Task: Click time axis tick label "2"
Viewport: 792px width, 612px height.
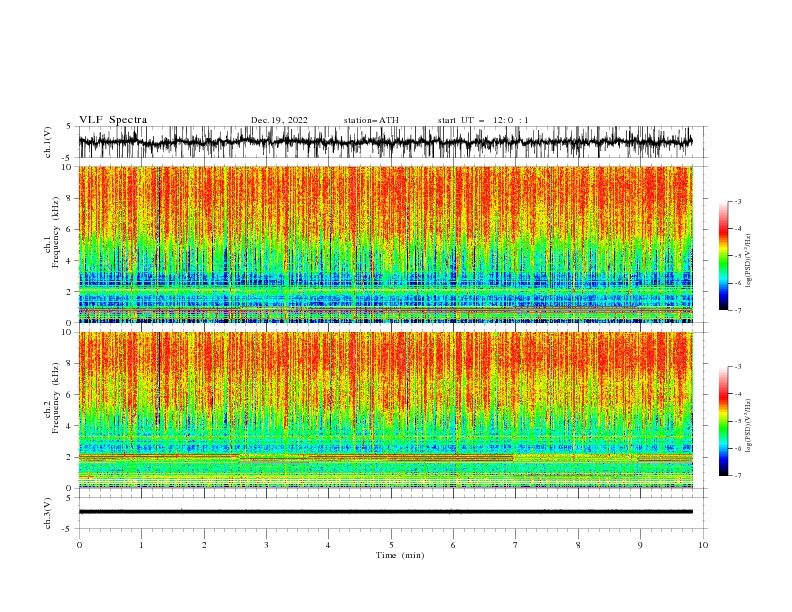Action: (204, 545)
